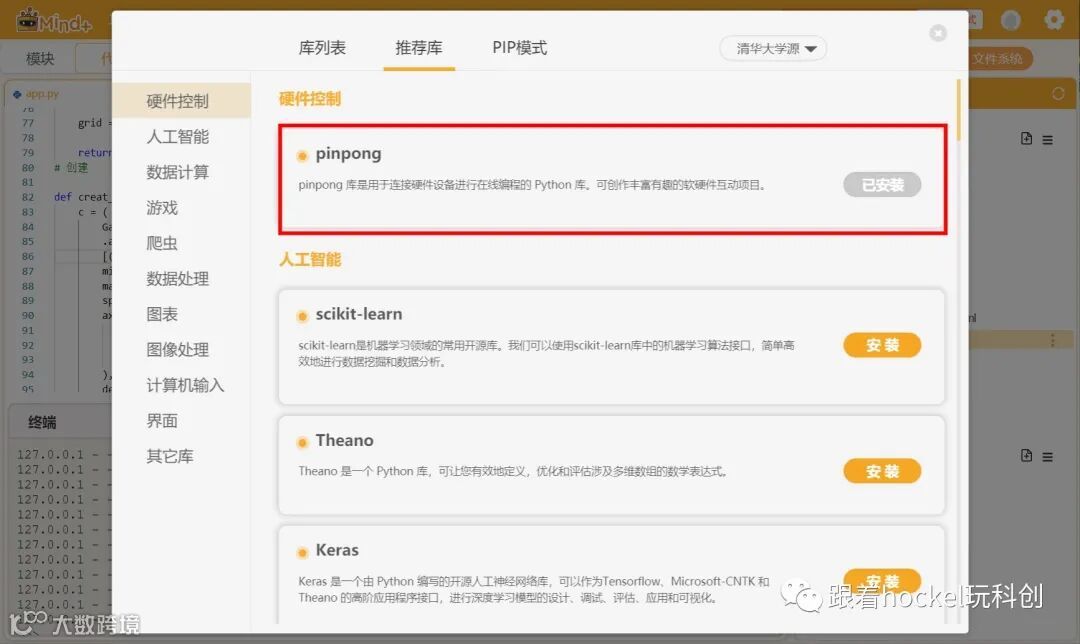The width and height of the screenshot is (1080, 644).
Task: Click the lower new file icon on right panel
Action: 1026,455
